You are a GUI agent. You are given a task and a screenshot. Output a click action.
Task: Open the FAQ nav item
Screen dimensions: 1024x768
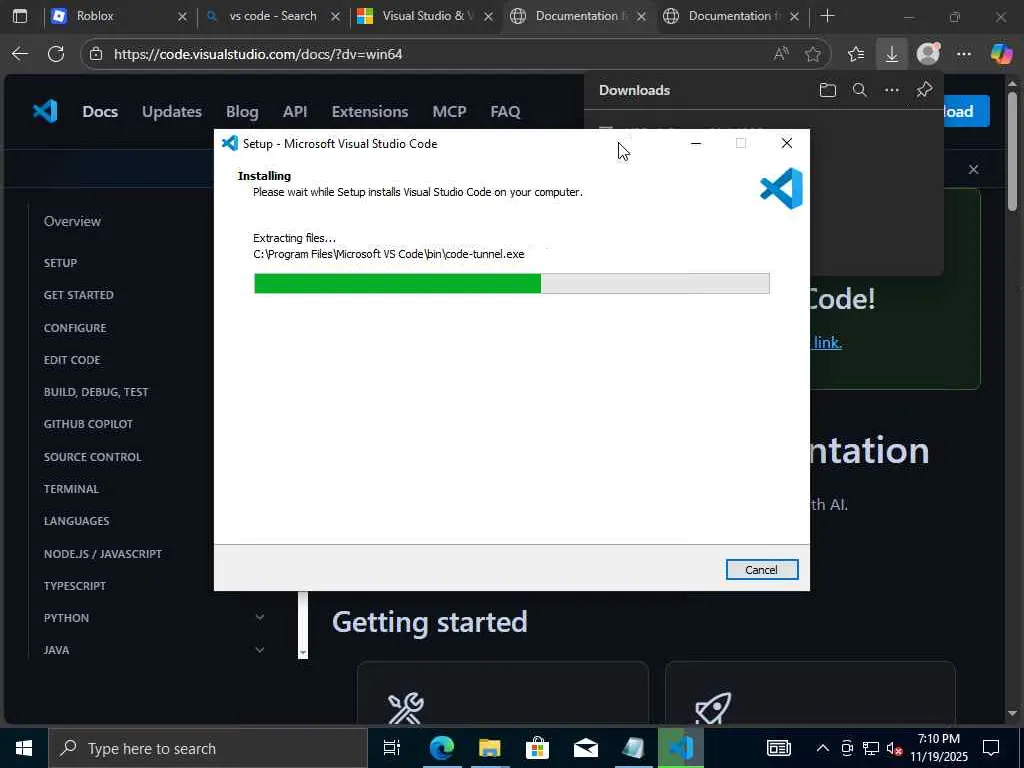click(x=505, y=112)
